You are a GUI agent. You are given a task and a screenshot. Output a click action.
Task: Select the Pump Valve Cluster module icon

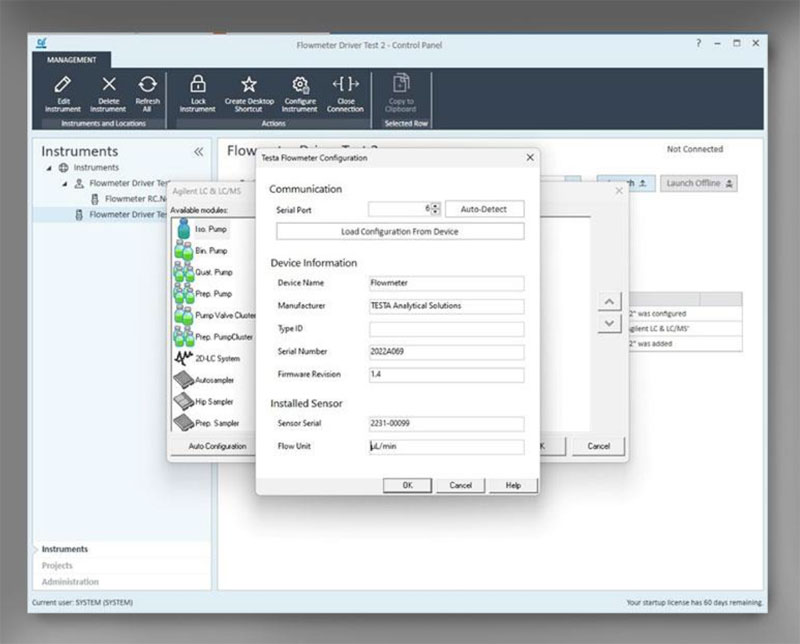184,315
